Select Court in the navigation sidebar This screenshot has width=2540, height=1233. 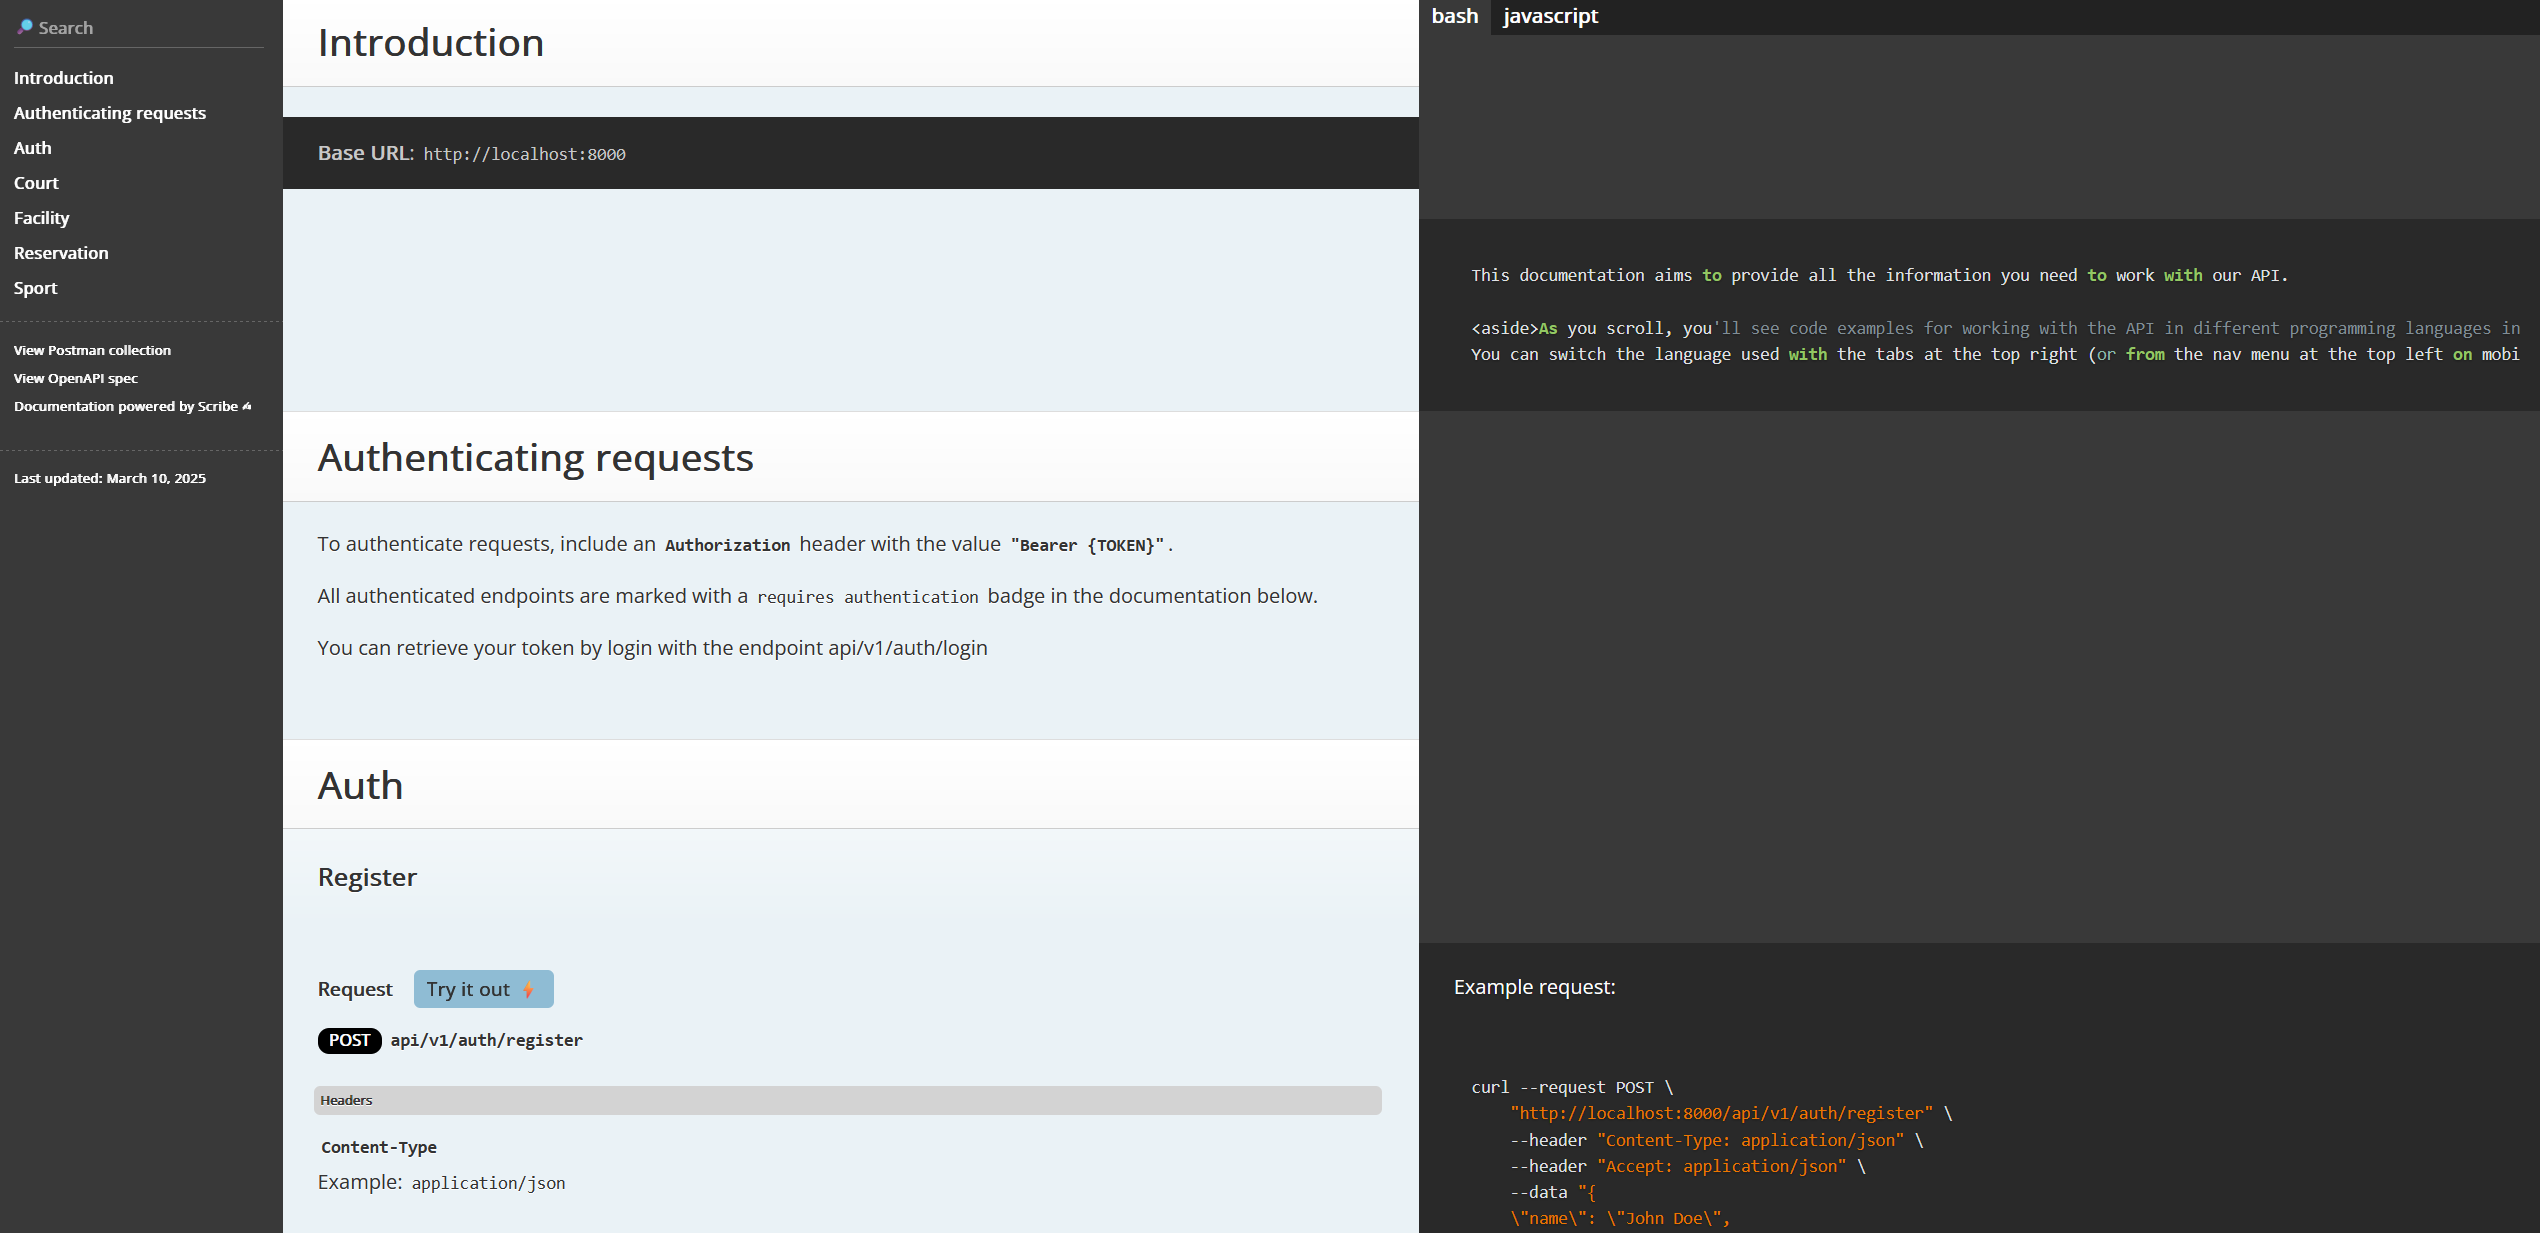[x=36, y=183]
